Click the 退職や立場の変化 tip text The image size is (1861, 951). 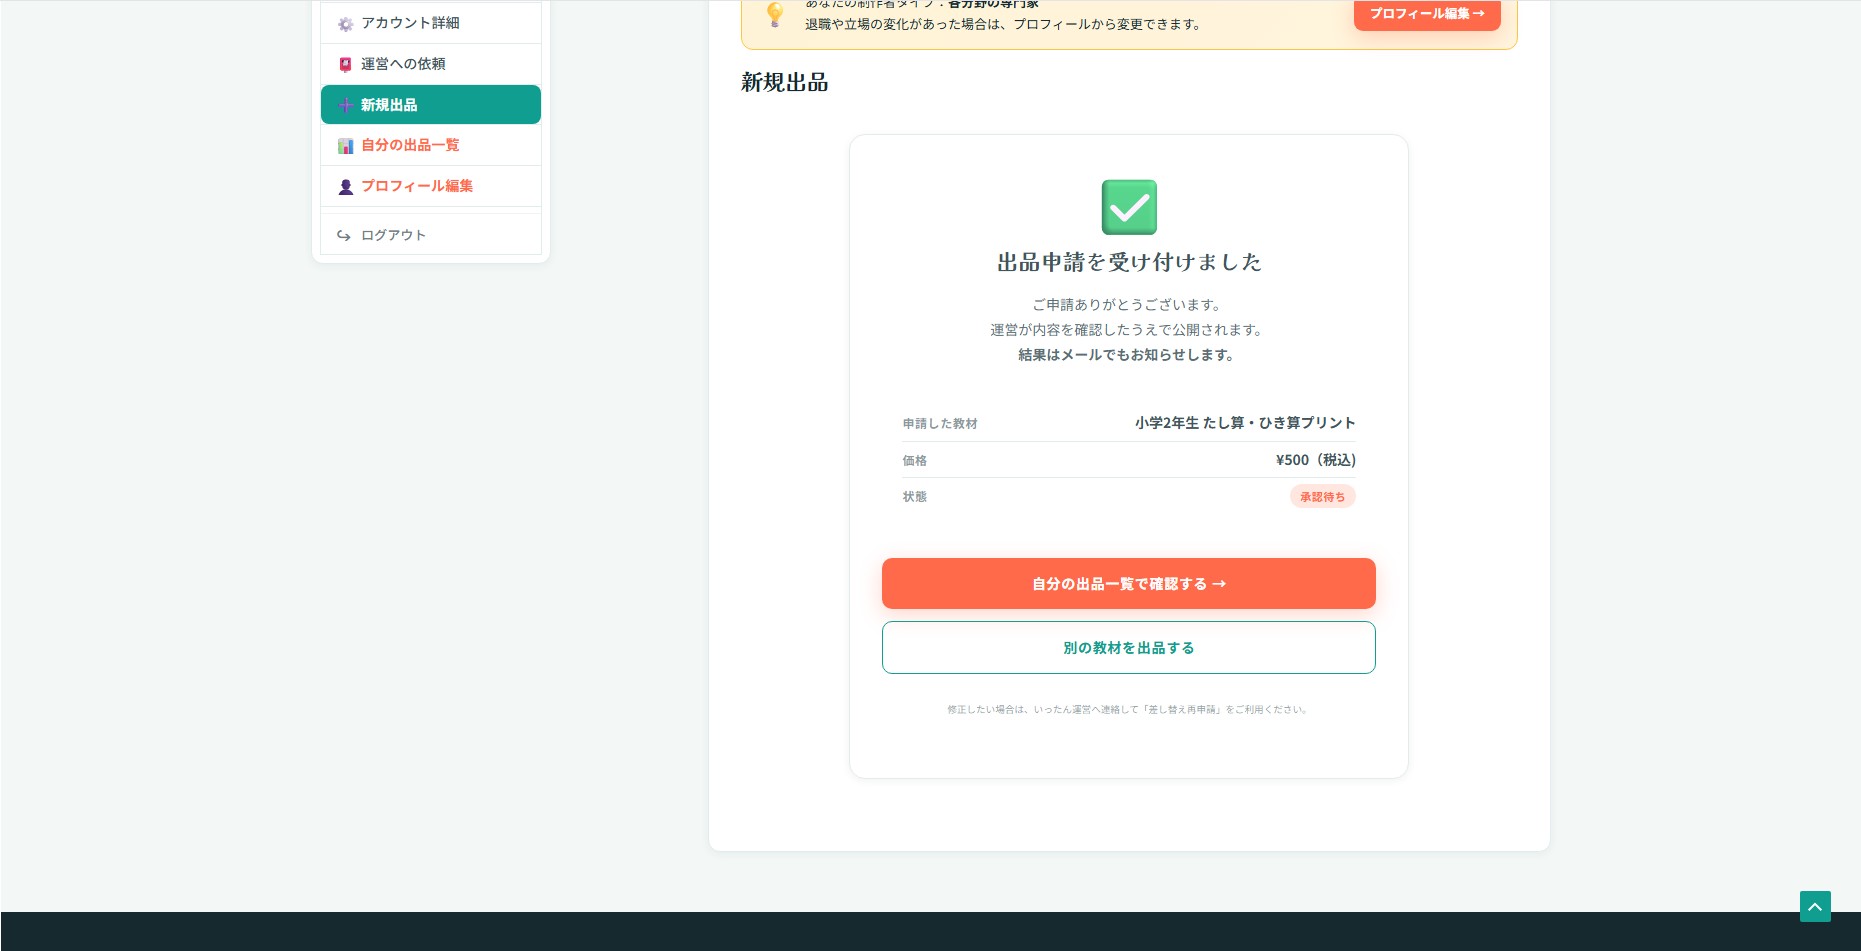1003,24
